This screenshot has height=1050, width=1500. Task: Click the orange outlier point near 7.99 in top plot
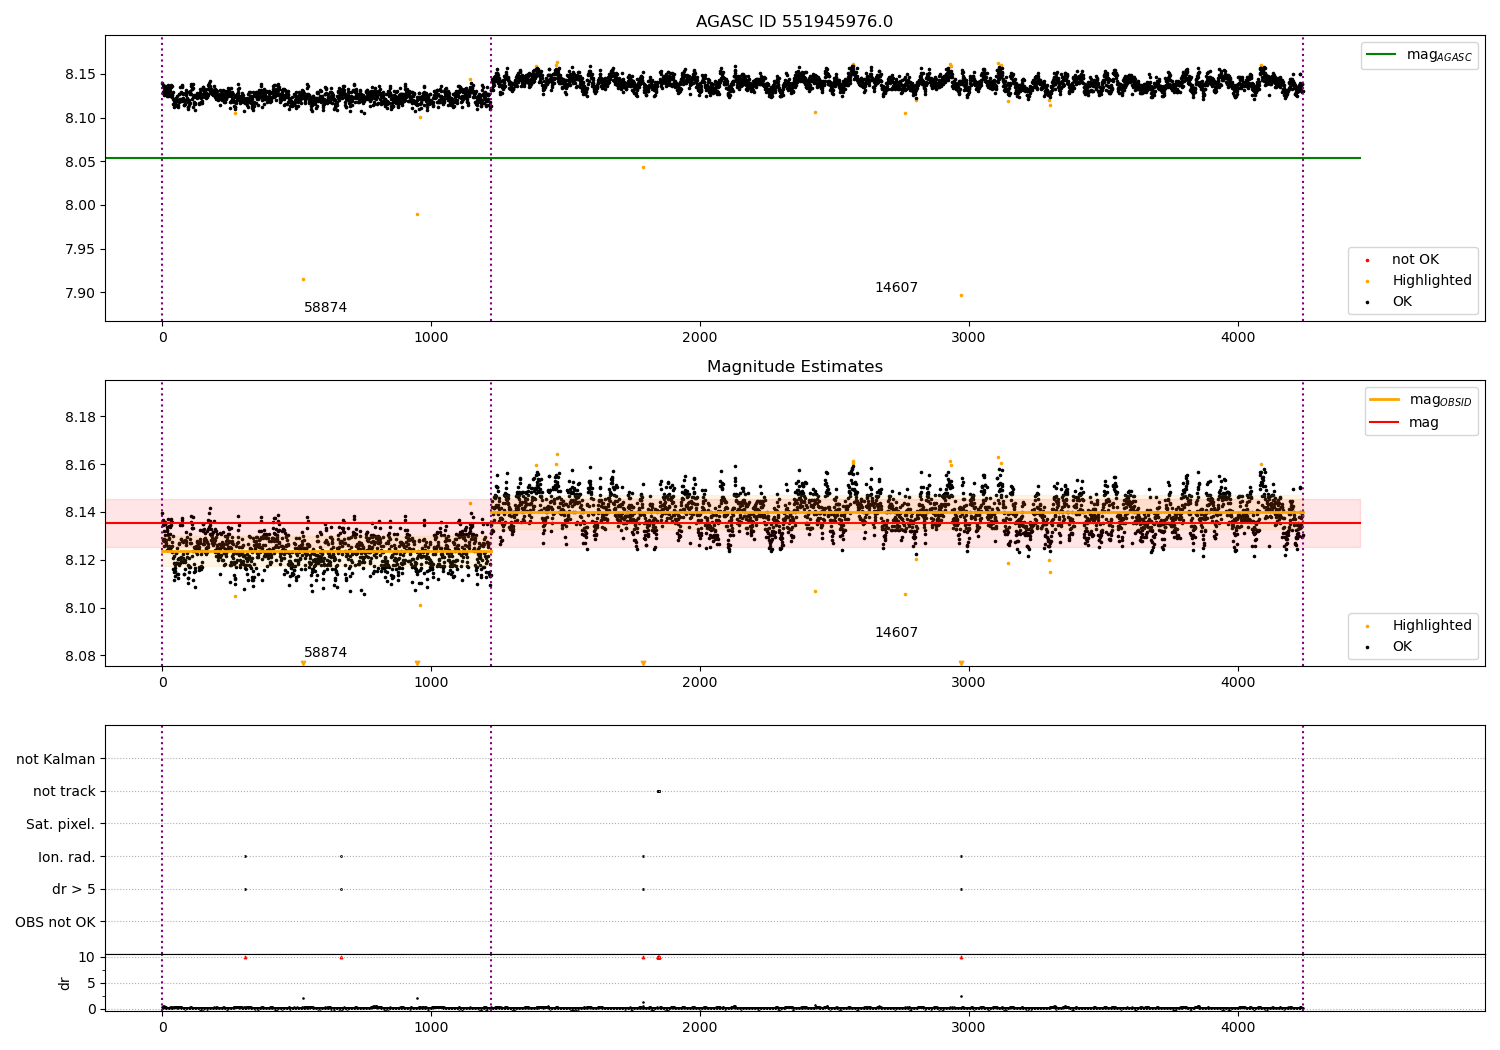pyautogui.click(x=417, y=214)
